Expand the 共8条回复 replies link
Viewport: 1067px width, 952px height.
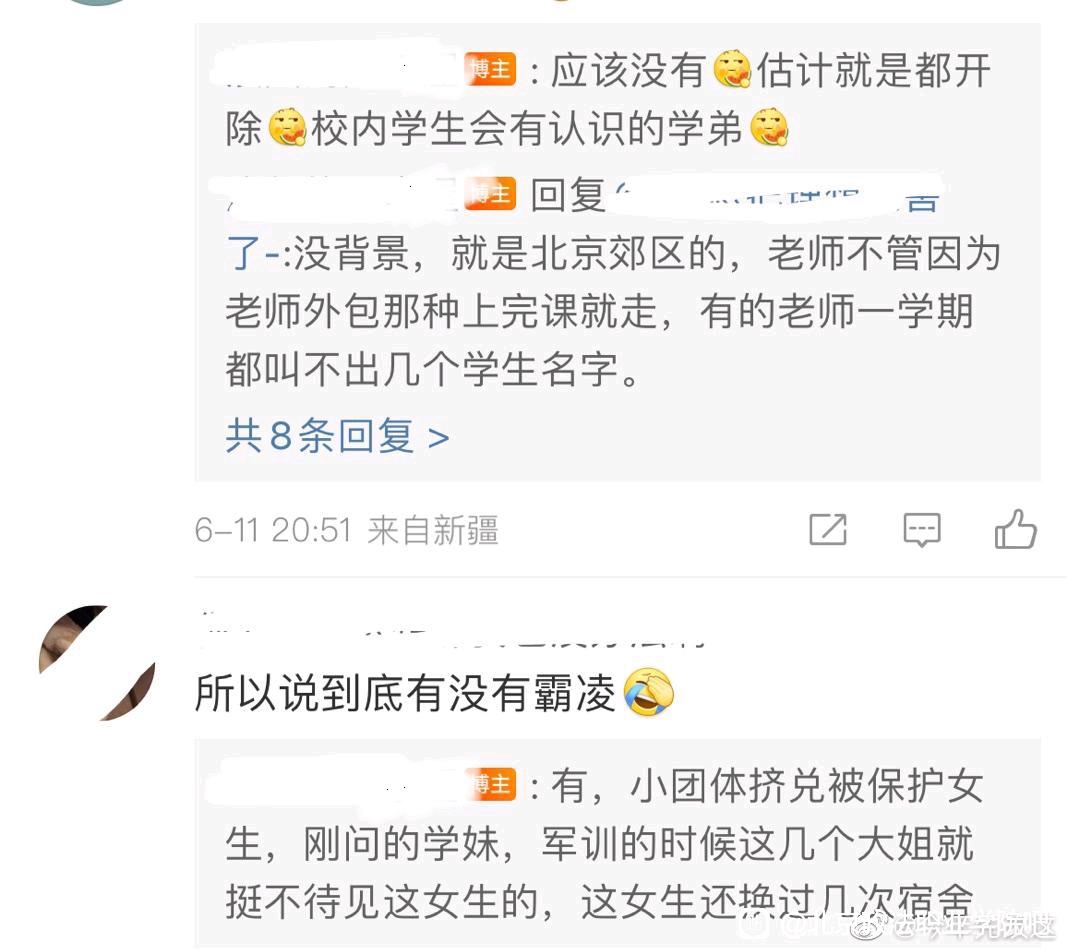[x=338, y=436]
